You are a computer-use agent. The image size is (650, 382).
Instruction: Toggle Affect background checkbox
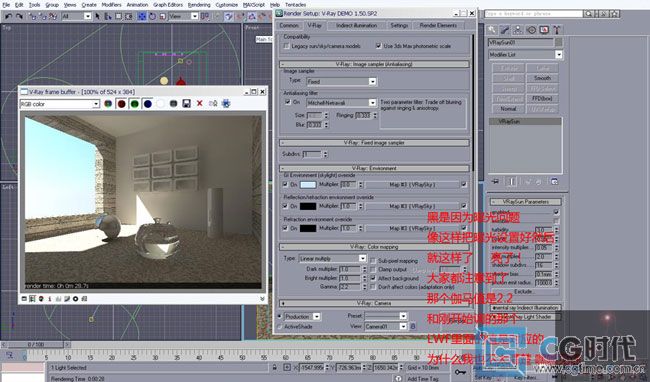373,278
